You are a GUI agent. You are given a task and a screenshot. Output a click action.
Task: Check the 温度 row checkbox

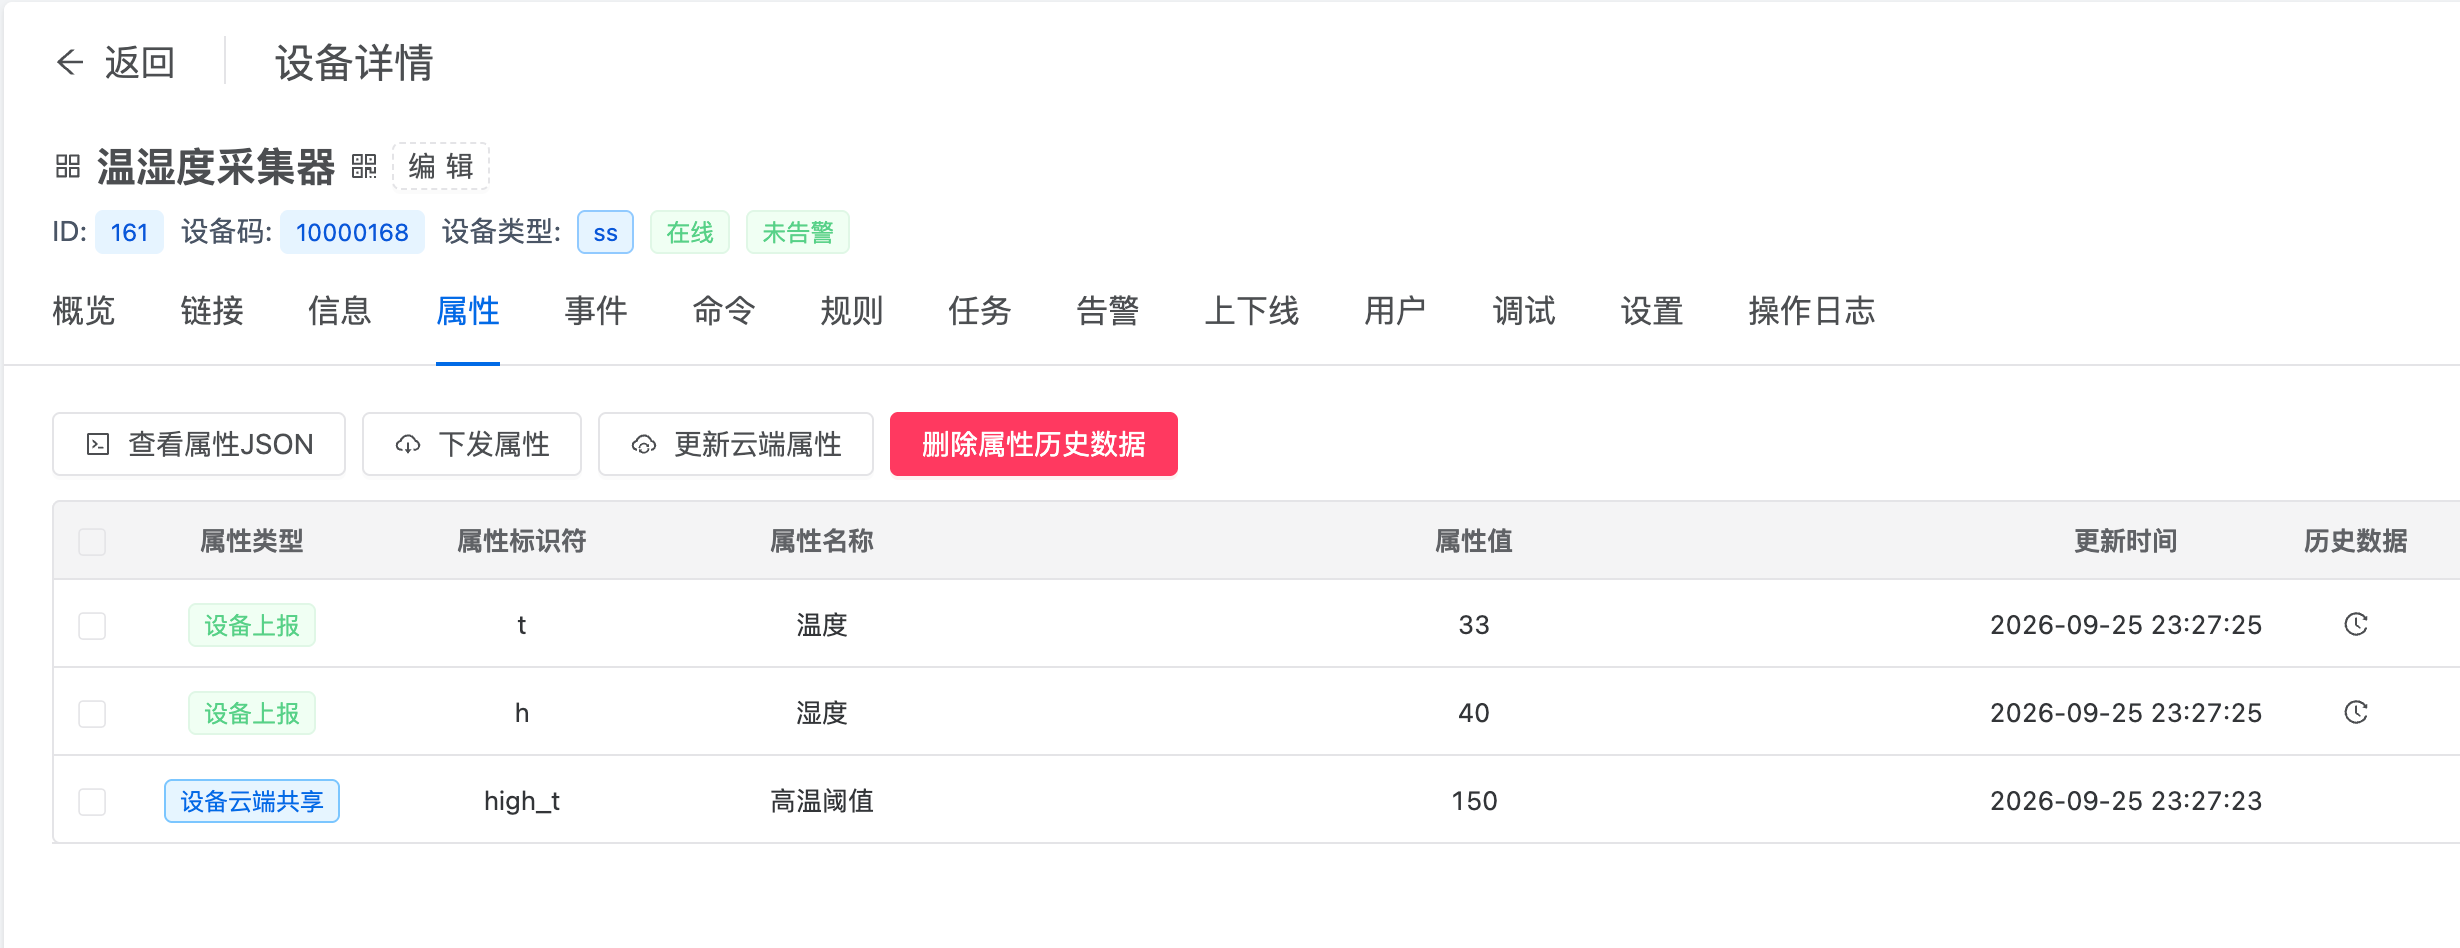pyautogui.click(x=92, y=625)
